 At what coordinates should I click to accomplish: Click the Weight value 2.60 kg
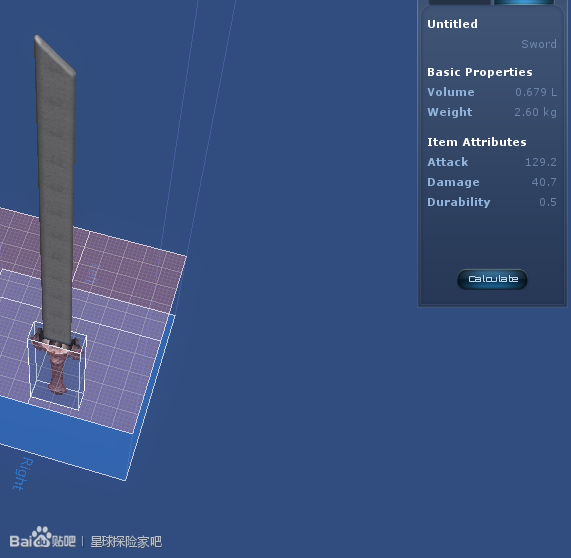click(535, 112)
